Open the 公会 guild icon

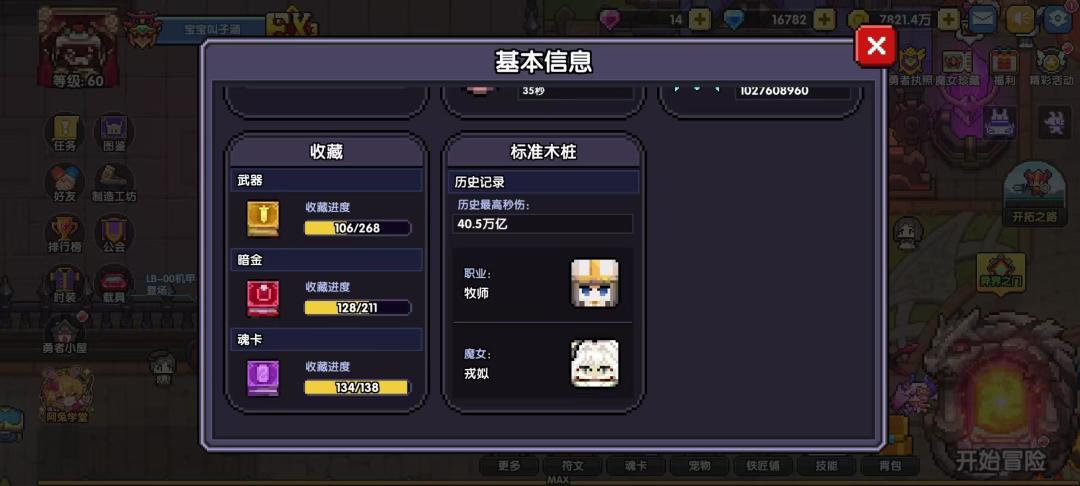[x=114, y=234]
